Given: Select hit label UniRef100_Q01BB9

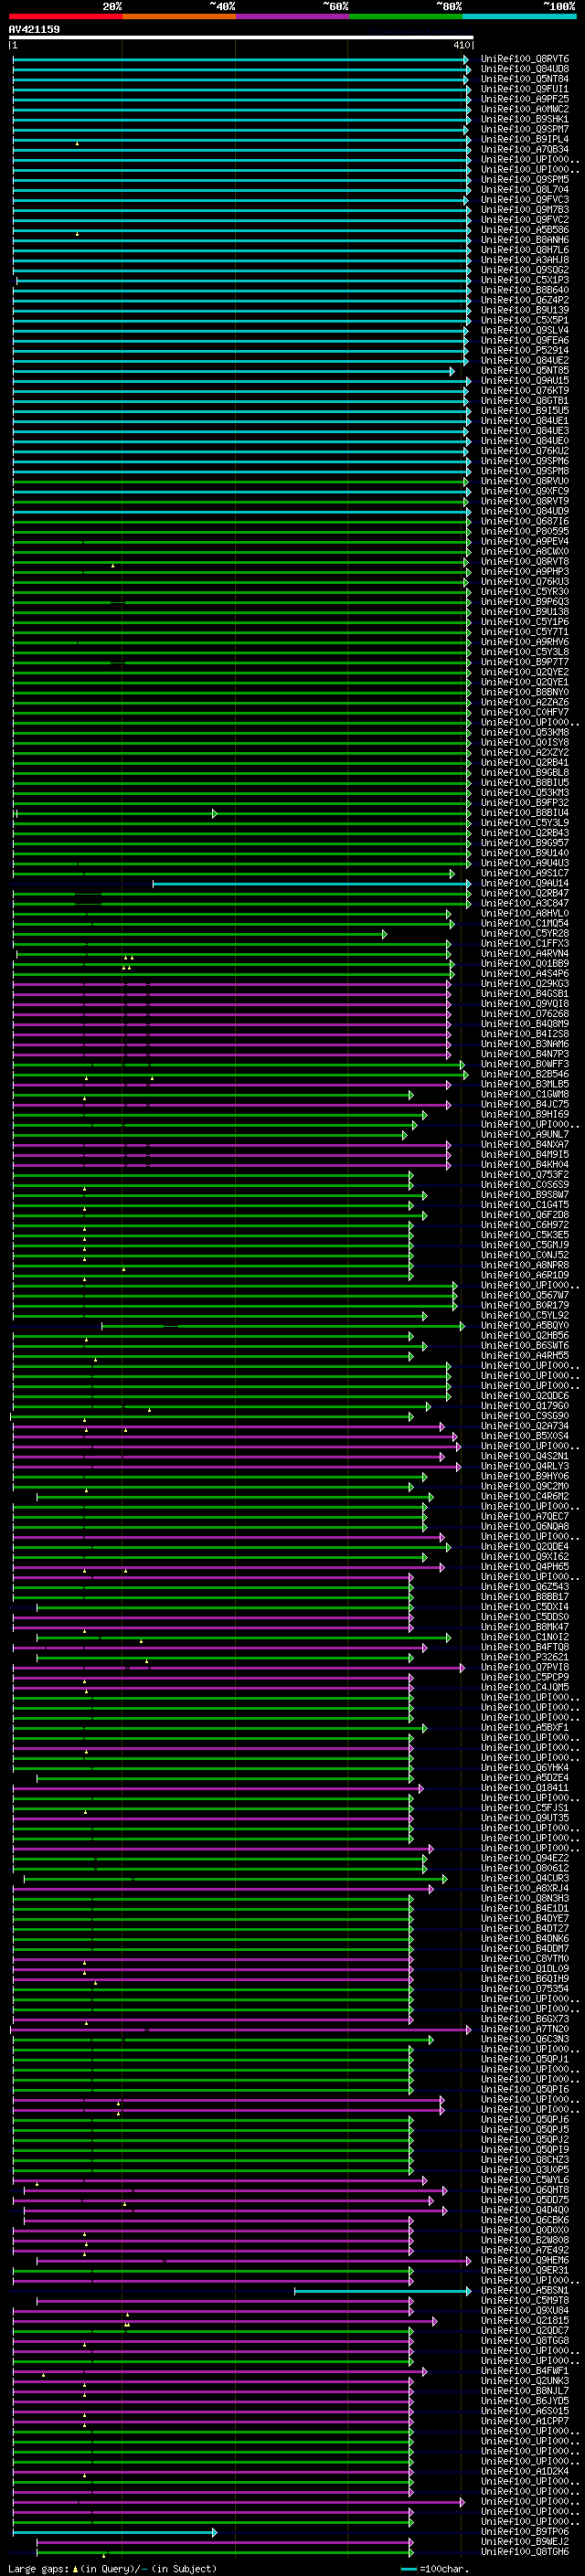Looking at the screenshot, I should [x=525, y=963].
